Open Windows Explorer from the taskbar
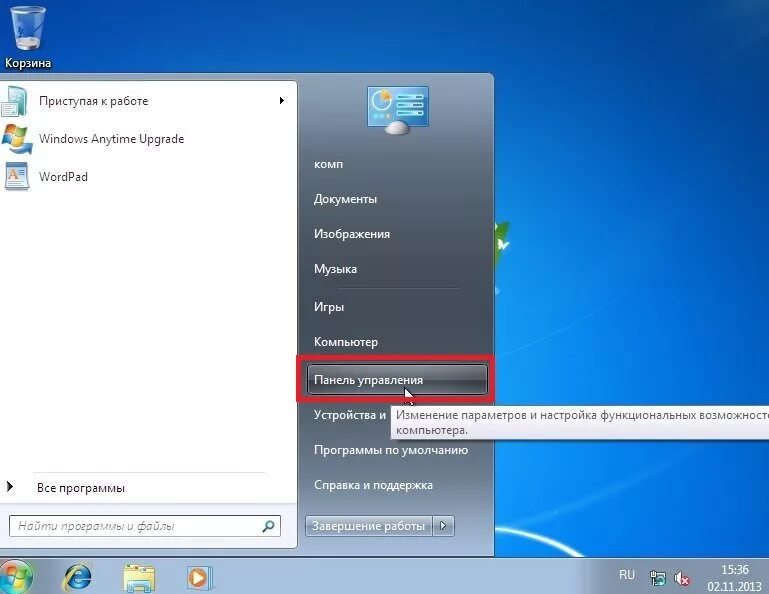This screenshot has width=769, height=594. 139,578
